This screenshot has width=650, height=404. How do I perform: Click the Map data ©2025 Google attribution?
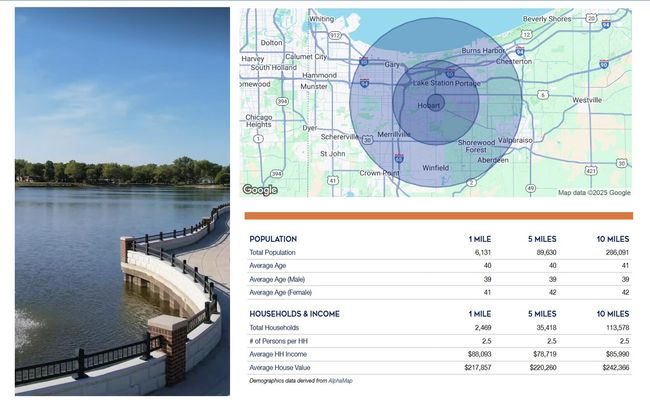[594, 192]
